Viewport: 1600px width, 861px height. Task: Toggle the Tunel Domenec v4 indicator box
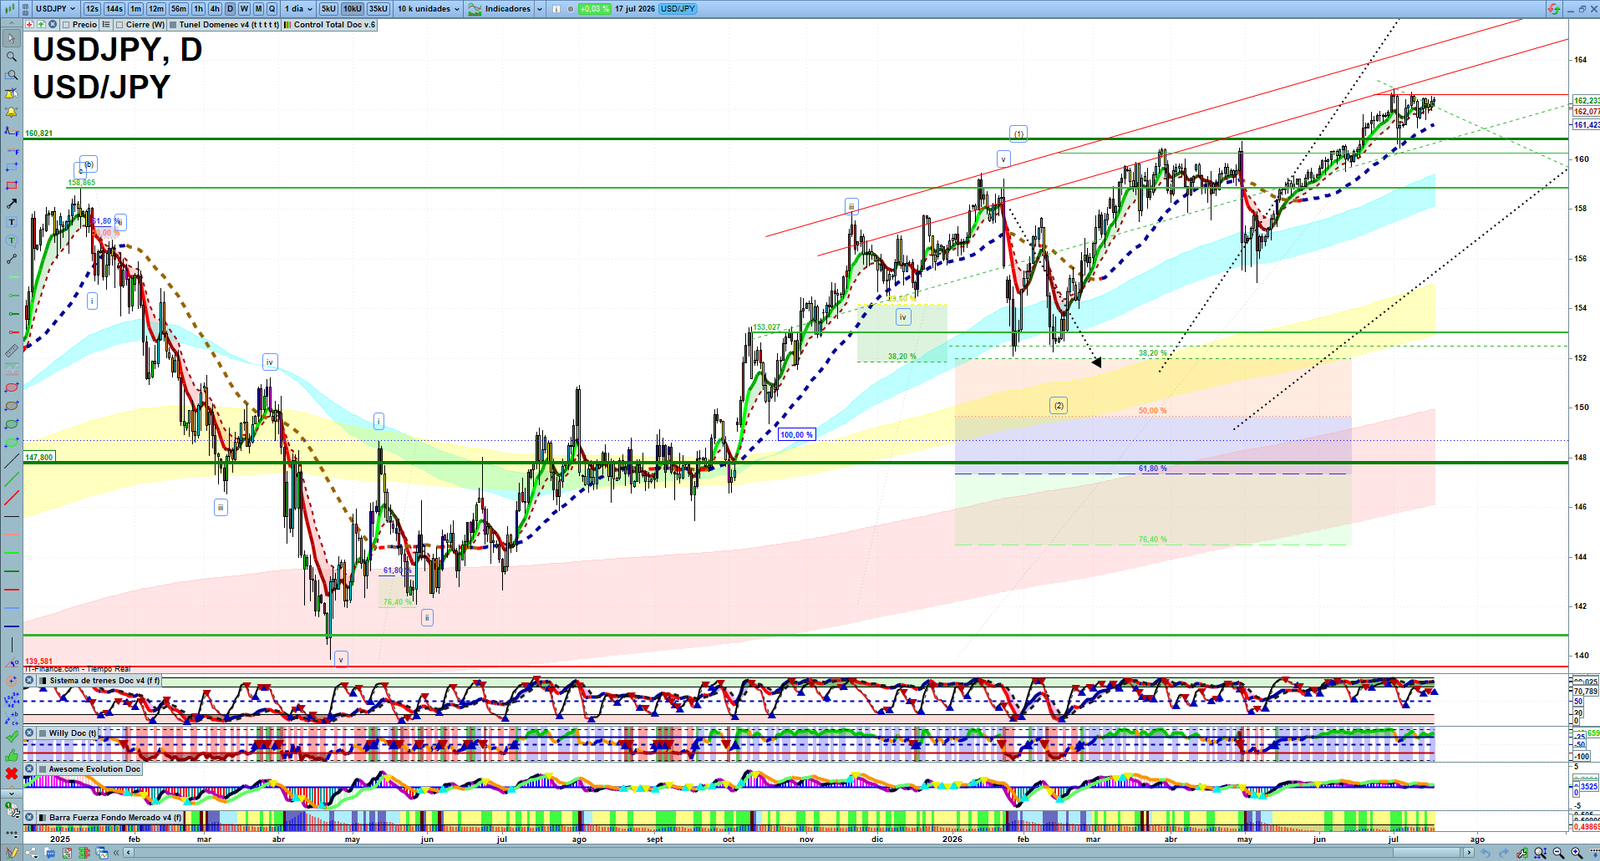pyautogui.click(x=173, y=24)
